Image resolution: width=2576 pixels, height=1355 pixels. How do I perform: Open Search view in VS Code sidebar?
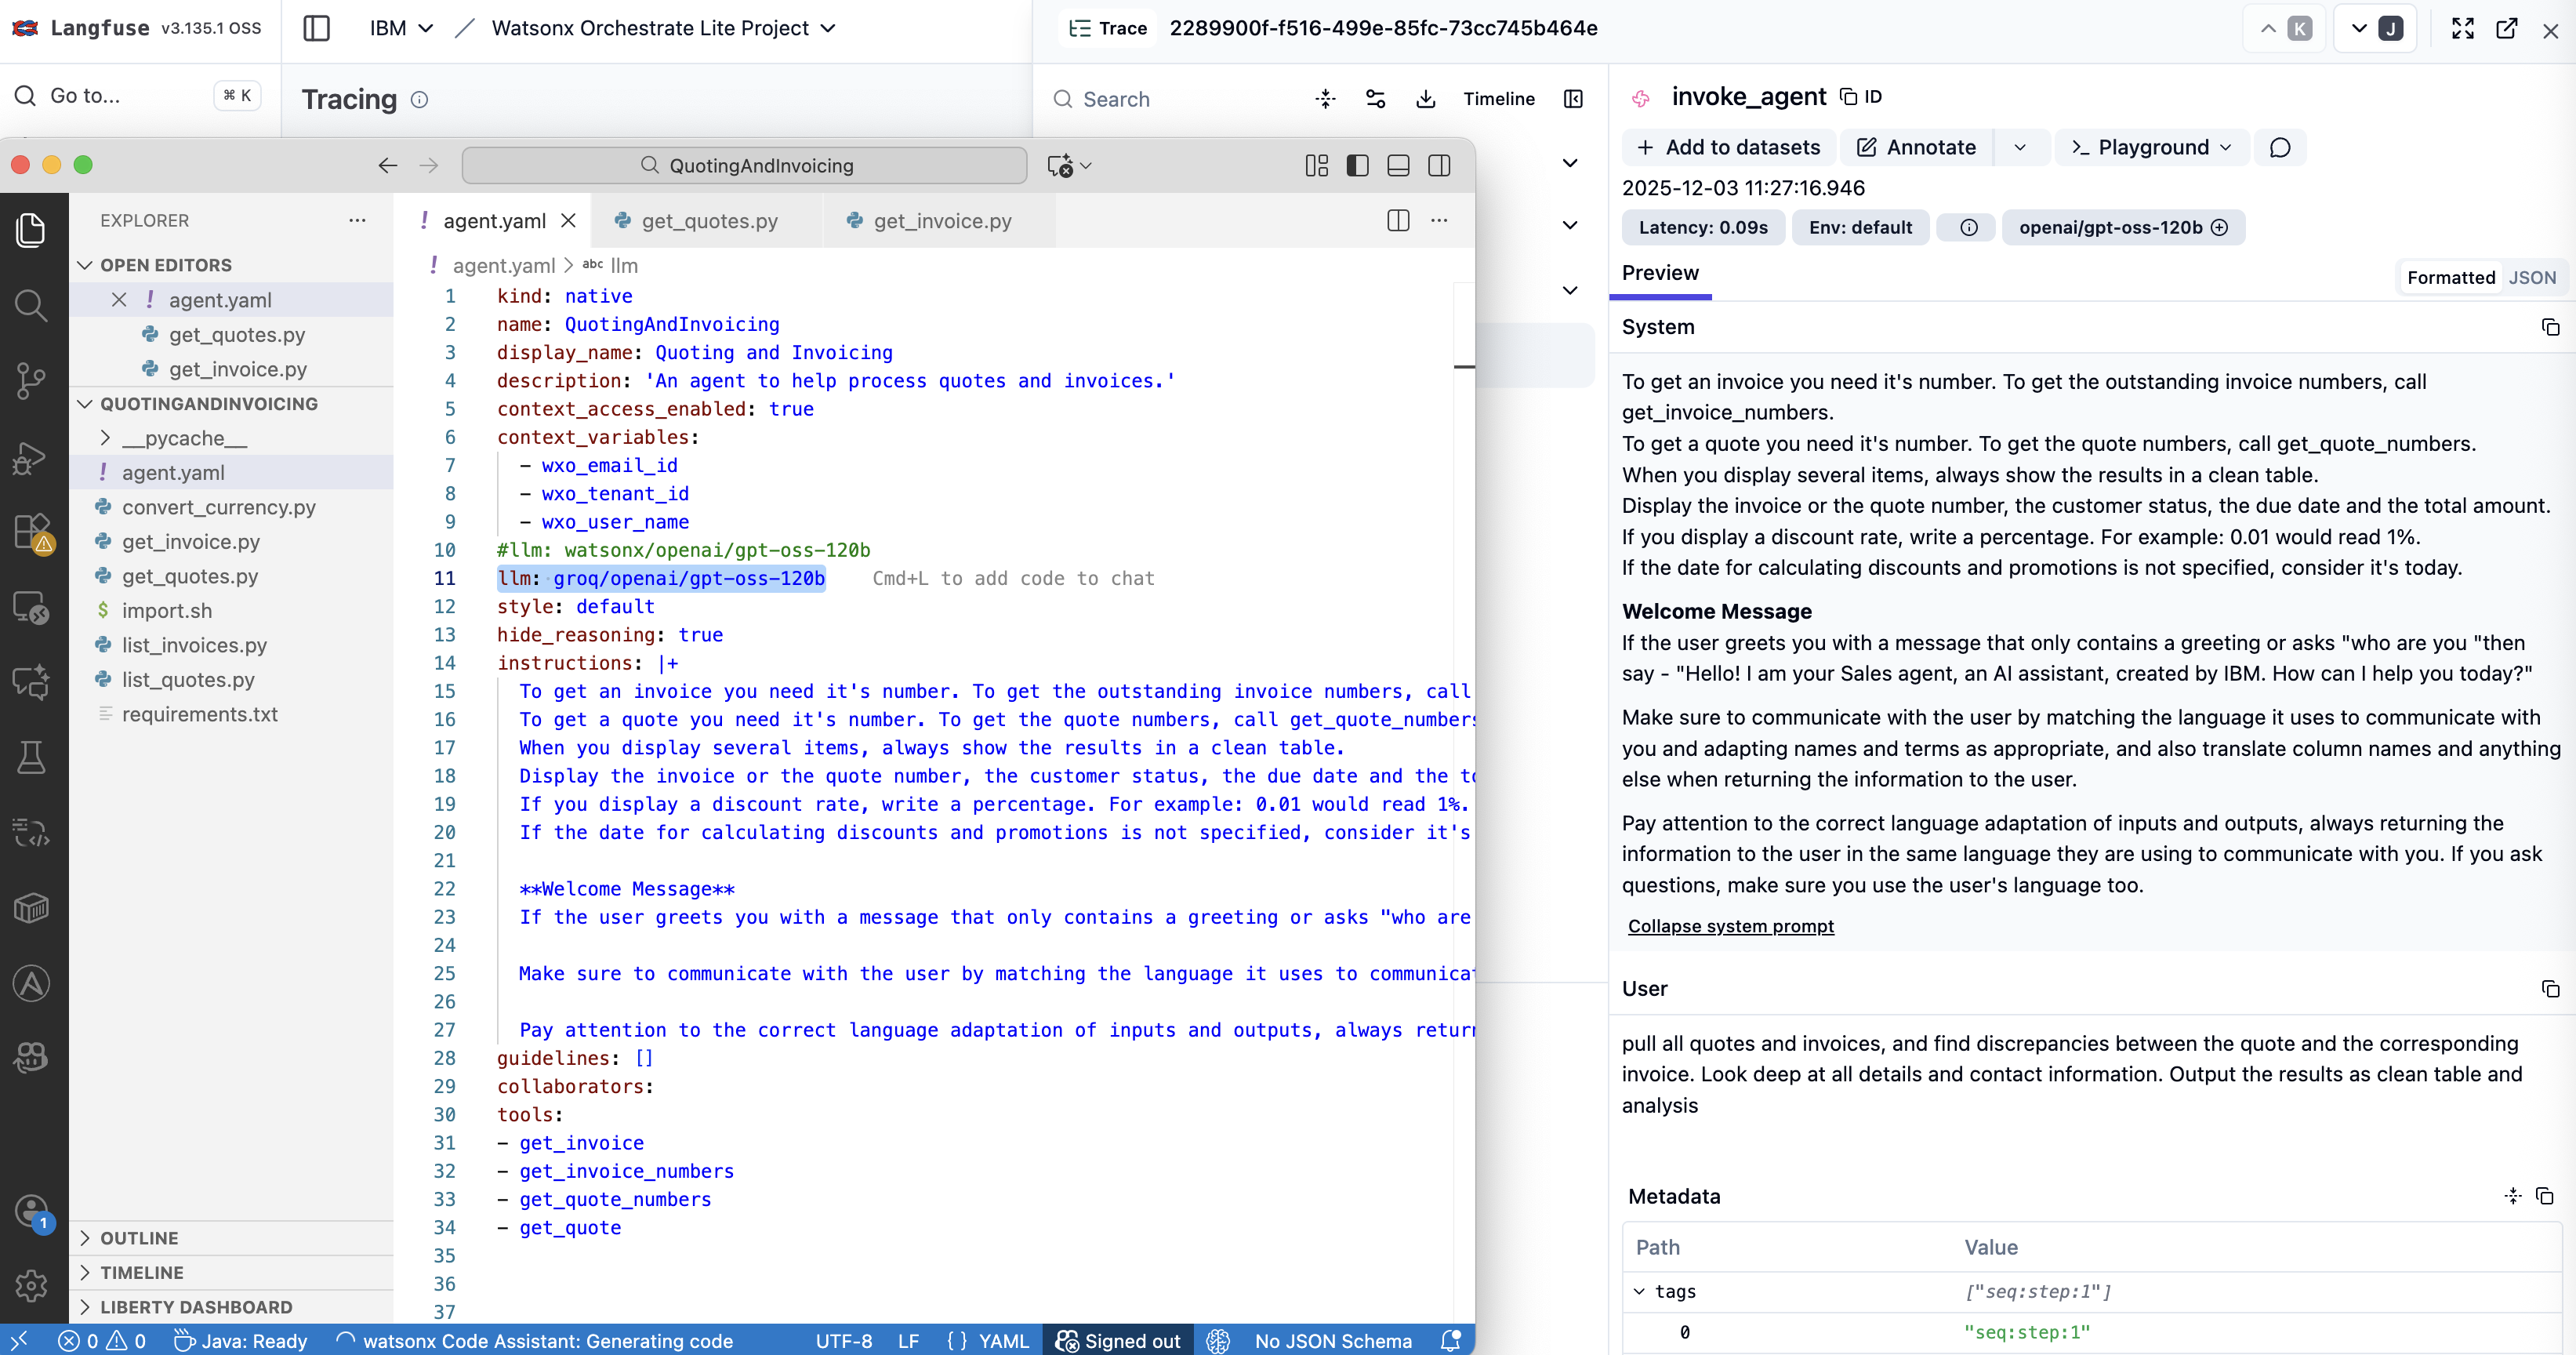(31, 305)
